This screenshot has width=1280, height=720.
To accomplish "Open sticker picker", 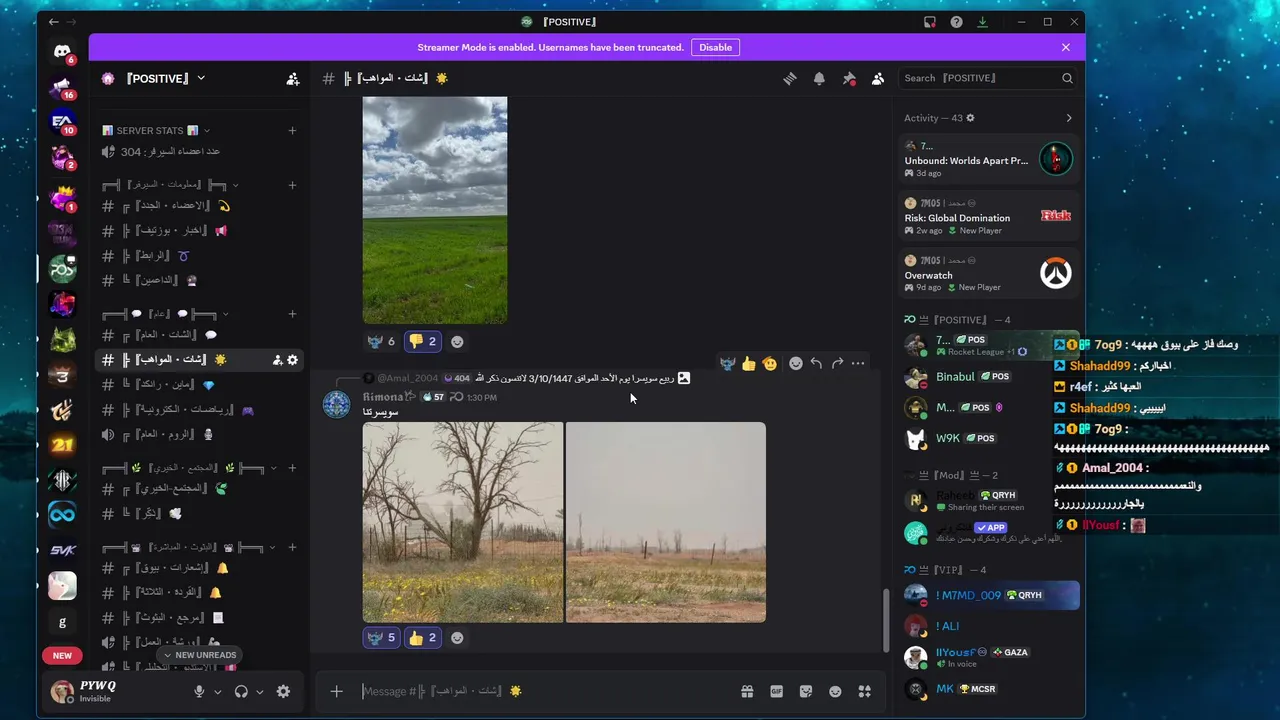I will pyautogui.click(x=805, y=691).
